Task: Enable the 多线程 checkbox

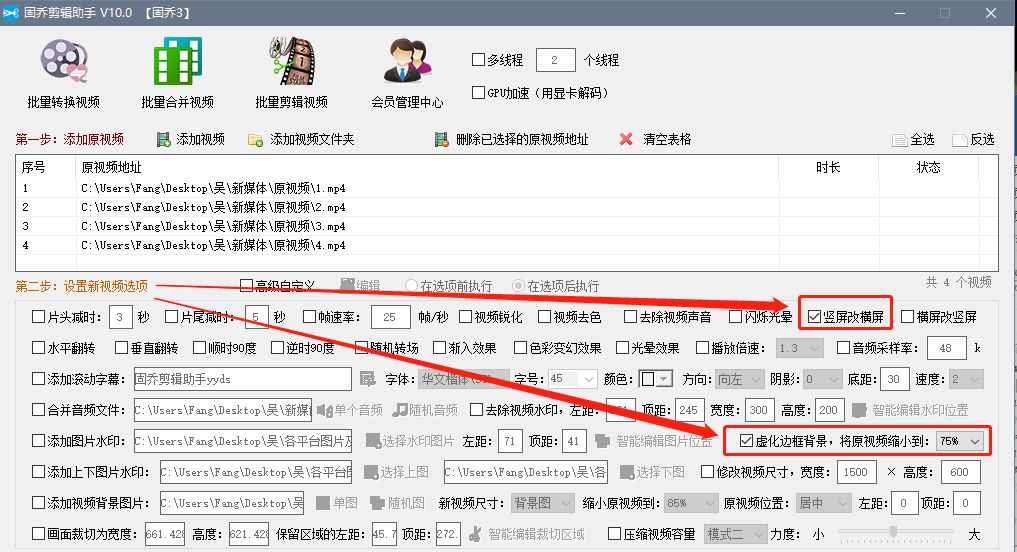Action: click(x=479, y=60)
